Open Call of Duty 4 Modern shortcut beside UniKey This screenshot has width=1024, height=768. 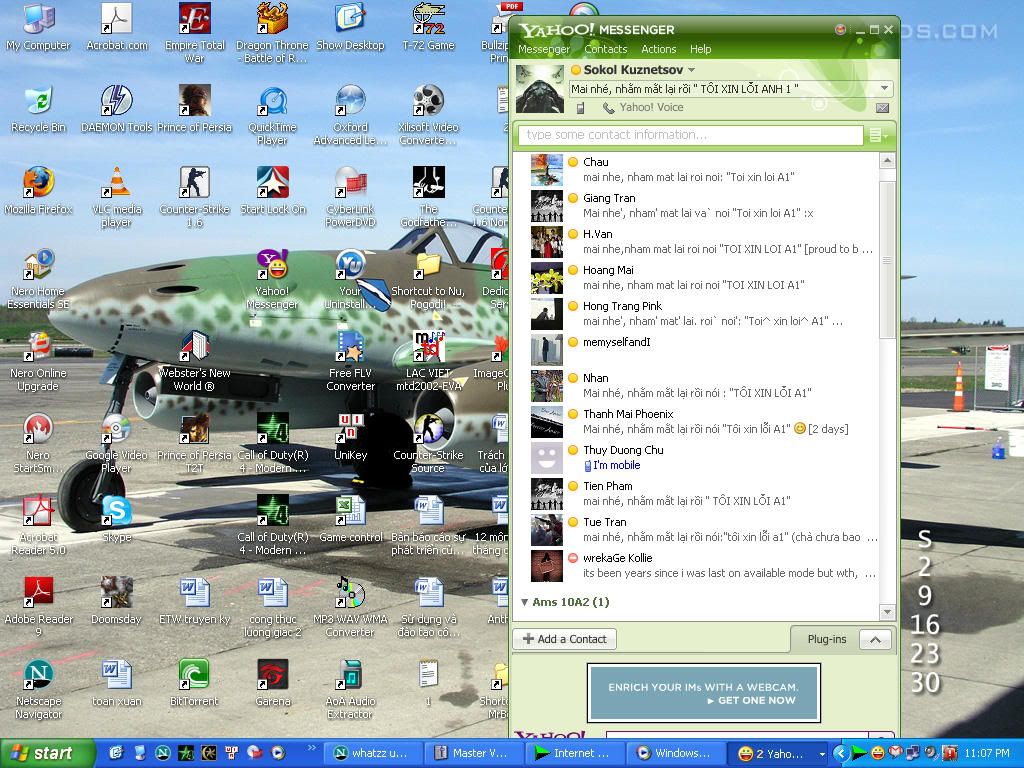tap(272, 443)
